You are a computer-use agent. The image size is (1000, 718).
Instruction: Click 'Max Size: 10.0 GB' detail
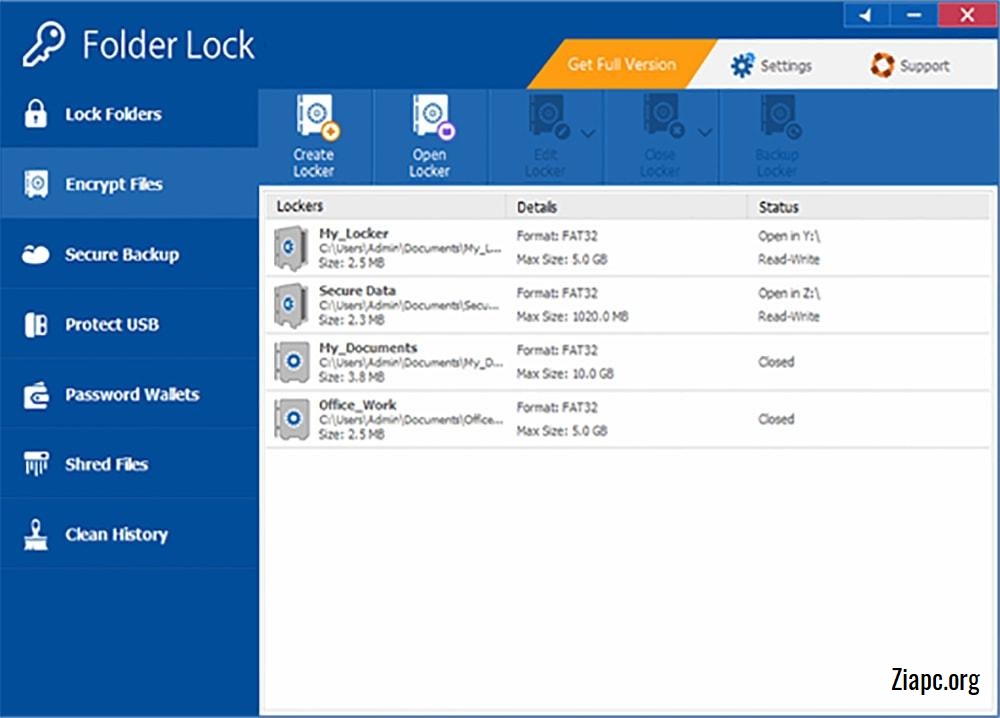click(565, 374)
